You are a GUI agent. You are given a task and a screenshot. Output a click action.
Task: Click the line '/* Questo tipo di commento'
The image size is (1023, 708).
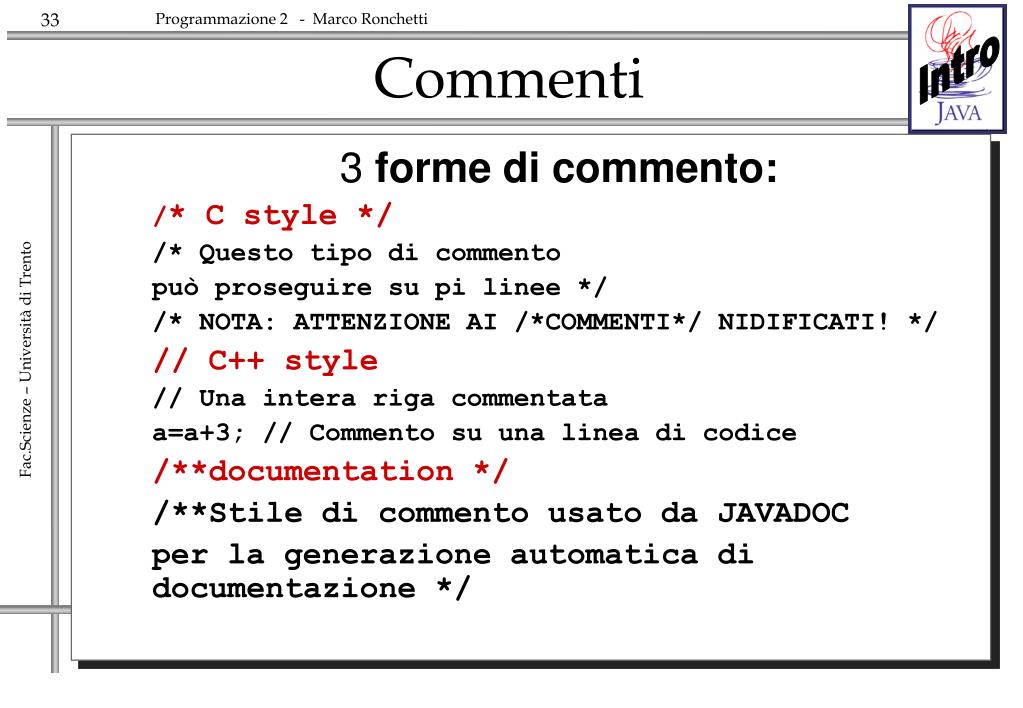coord(356,253)
